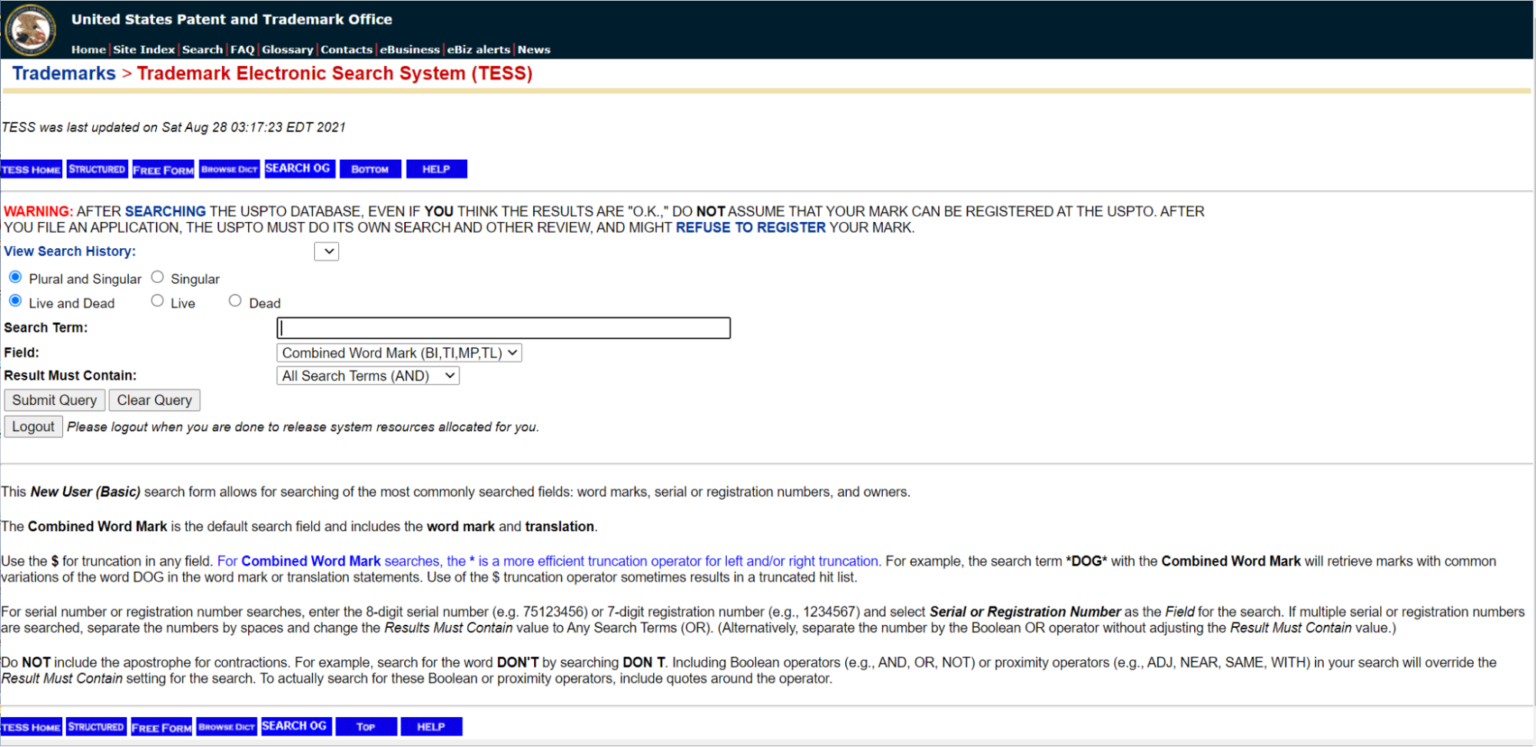Open Result Must Contain dropdown

pos(368,376)
